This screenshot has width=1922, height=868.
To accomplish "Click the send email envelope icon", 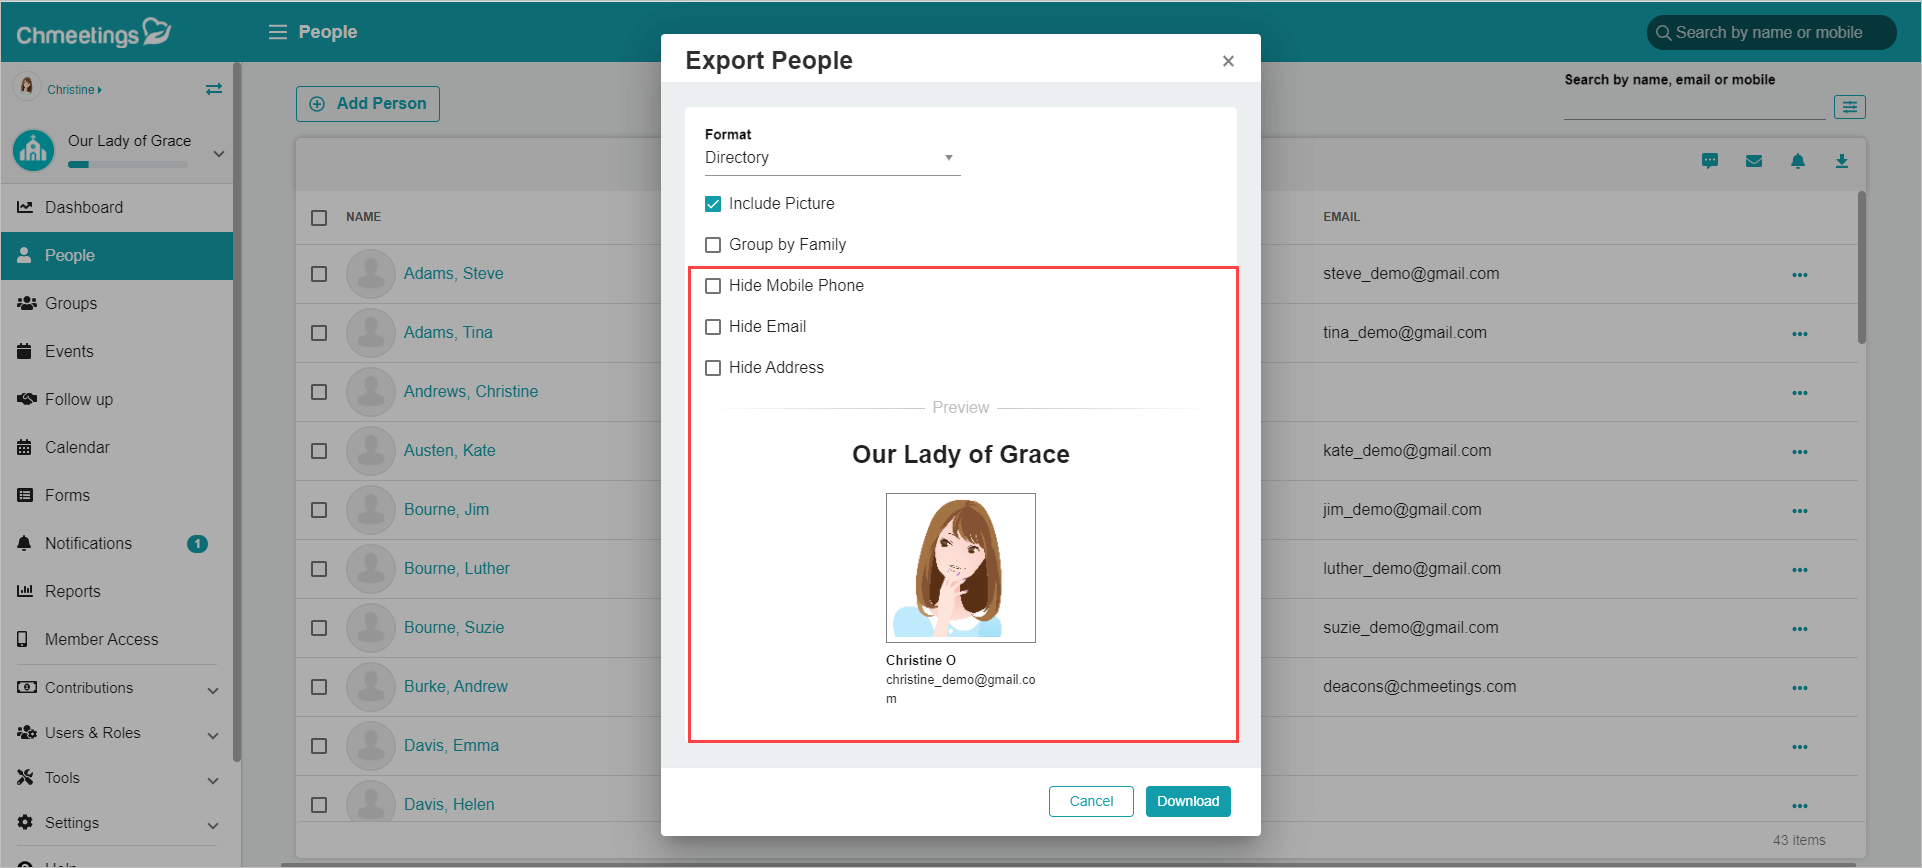I will tap(1754, 161).
